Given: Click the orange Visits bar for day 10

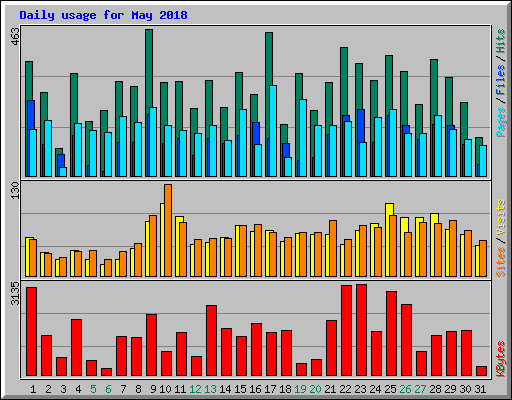Looking at the screenshot, I should (x=168, y=230).
